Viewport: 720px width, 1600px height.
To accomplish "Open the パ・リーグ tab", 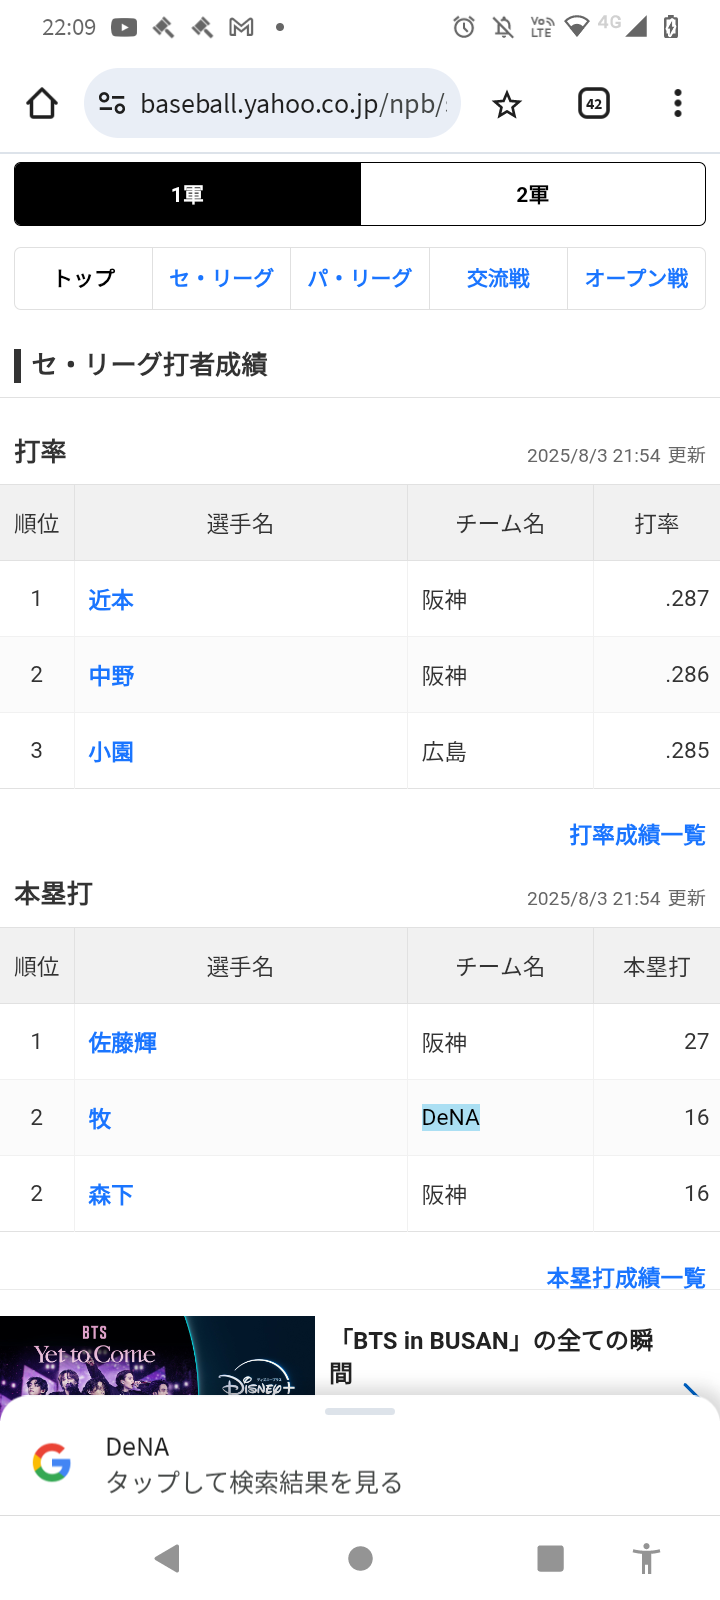I will coord(360,279).
